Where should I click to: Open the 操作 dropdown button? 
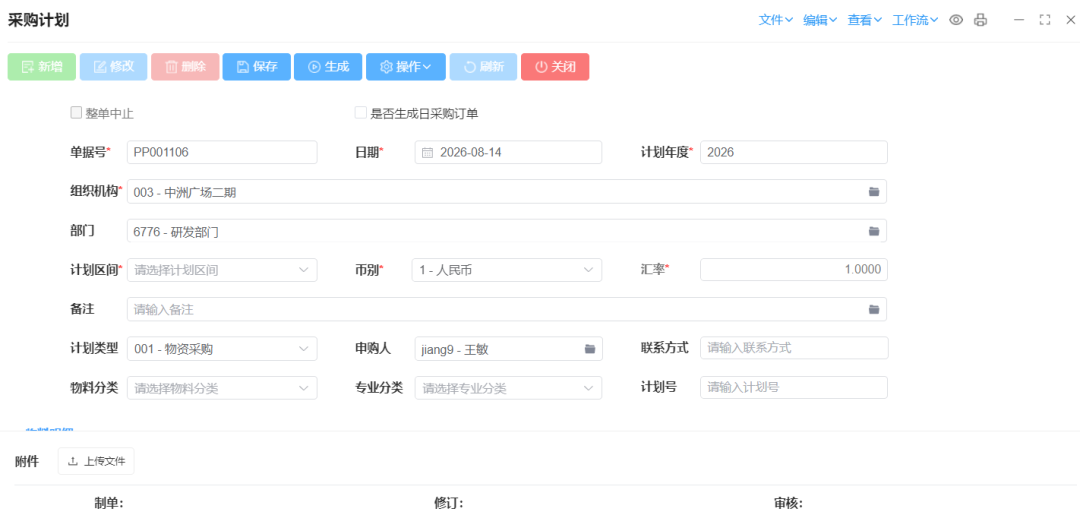[406, 67]
